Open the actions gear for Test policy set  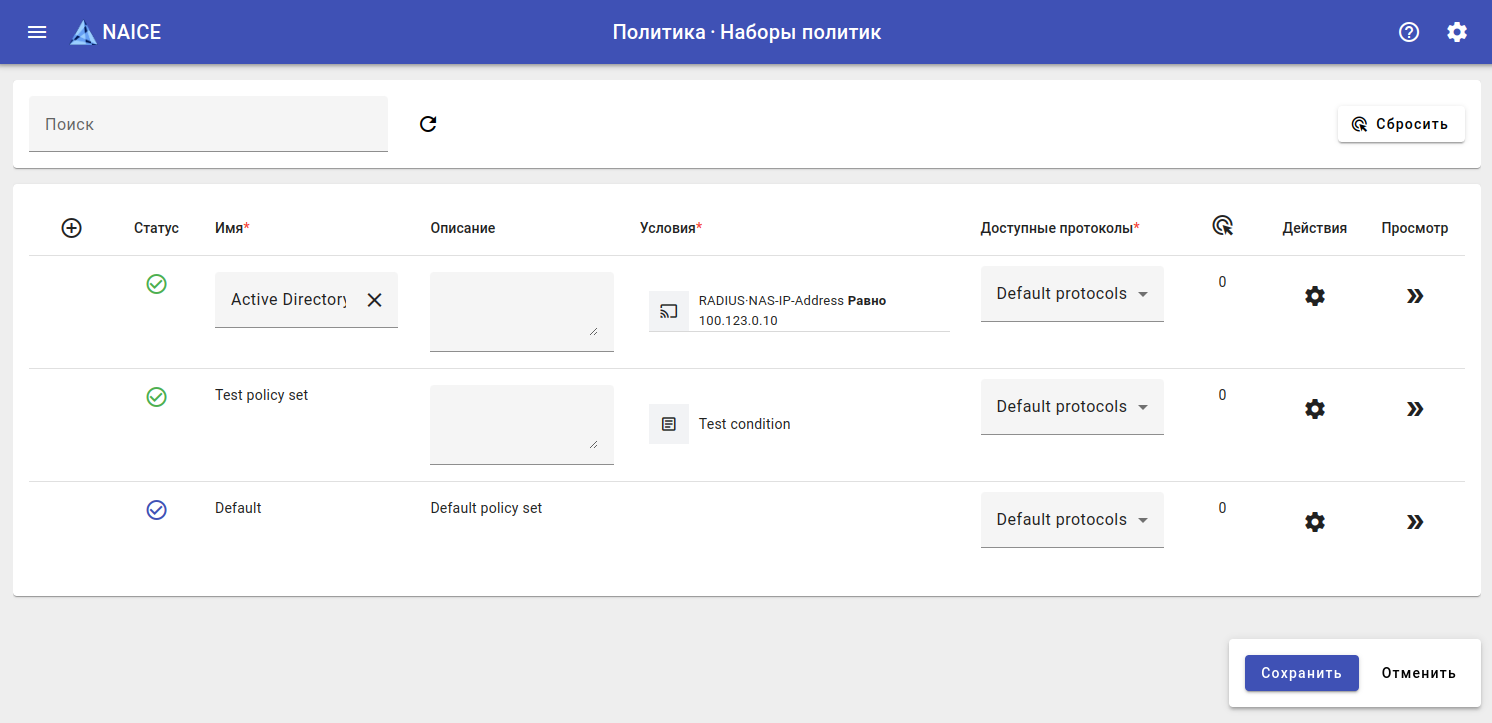(1315, 409)
